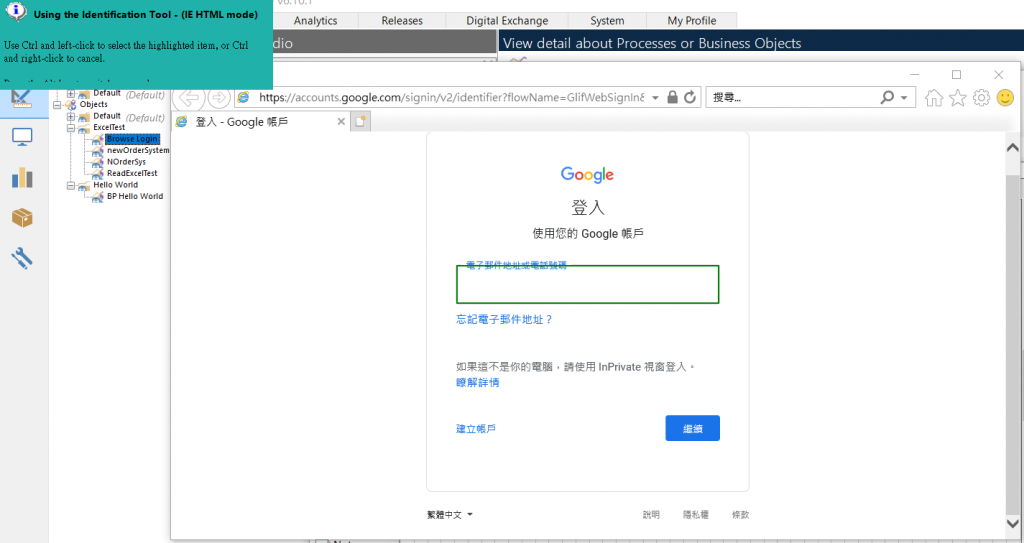Open the address bar URL dropdown
Screen dimensions: 1024x543
(x=655, y=97)
